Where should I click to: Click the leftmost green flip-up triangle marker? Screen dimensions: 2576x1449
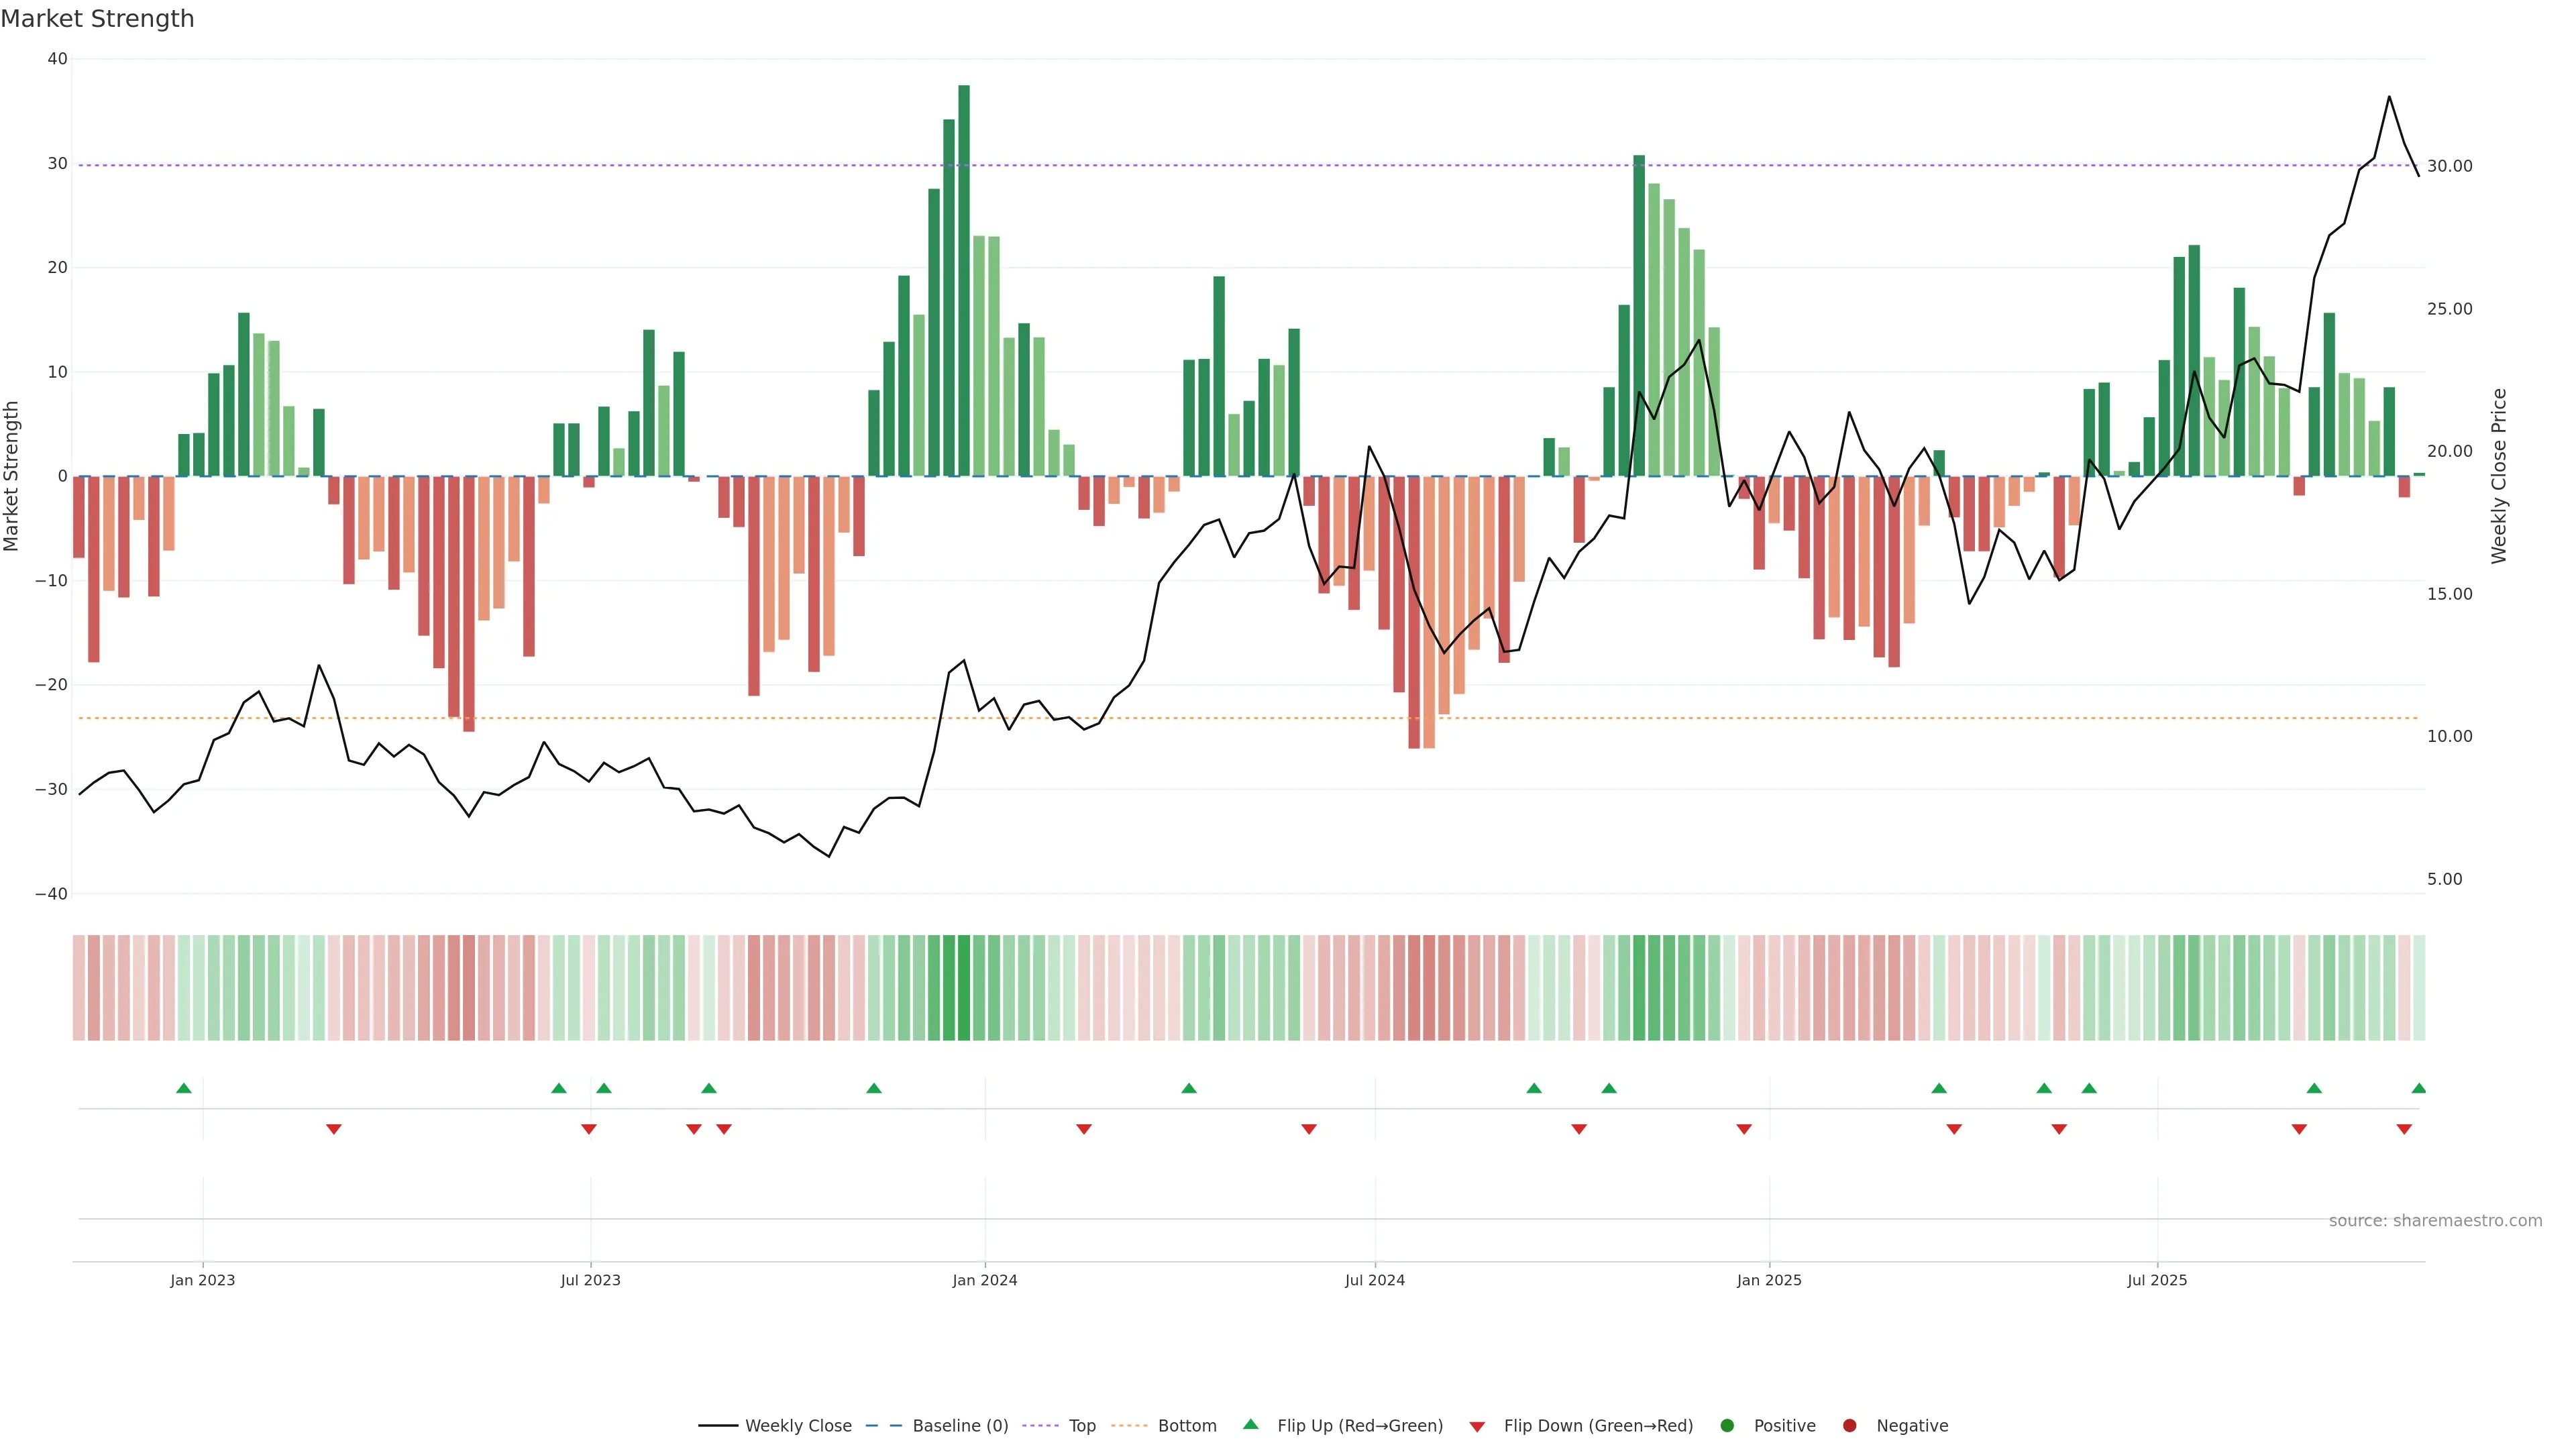(x=184, y=1088)
